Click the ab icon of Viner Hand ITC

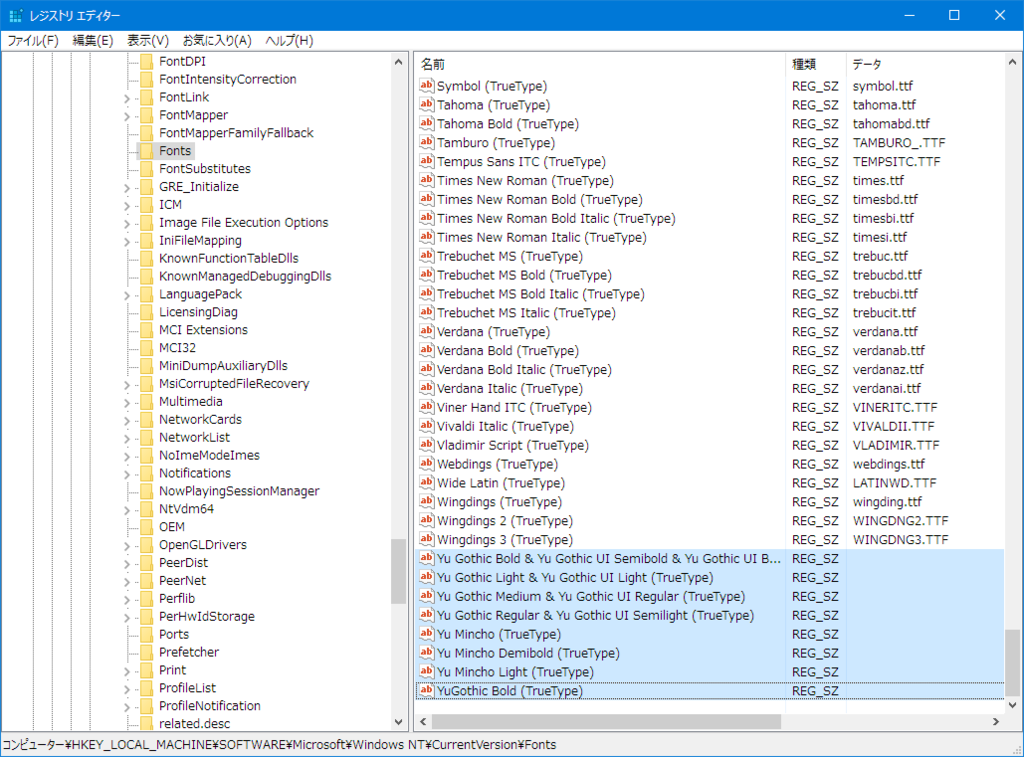[426, 407]
